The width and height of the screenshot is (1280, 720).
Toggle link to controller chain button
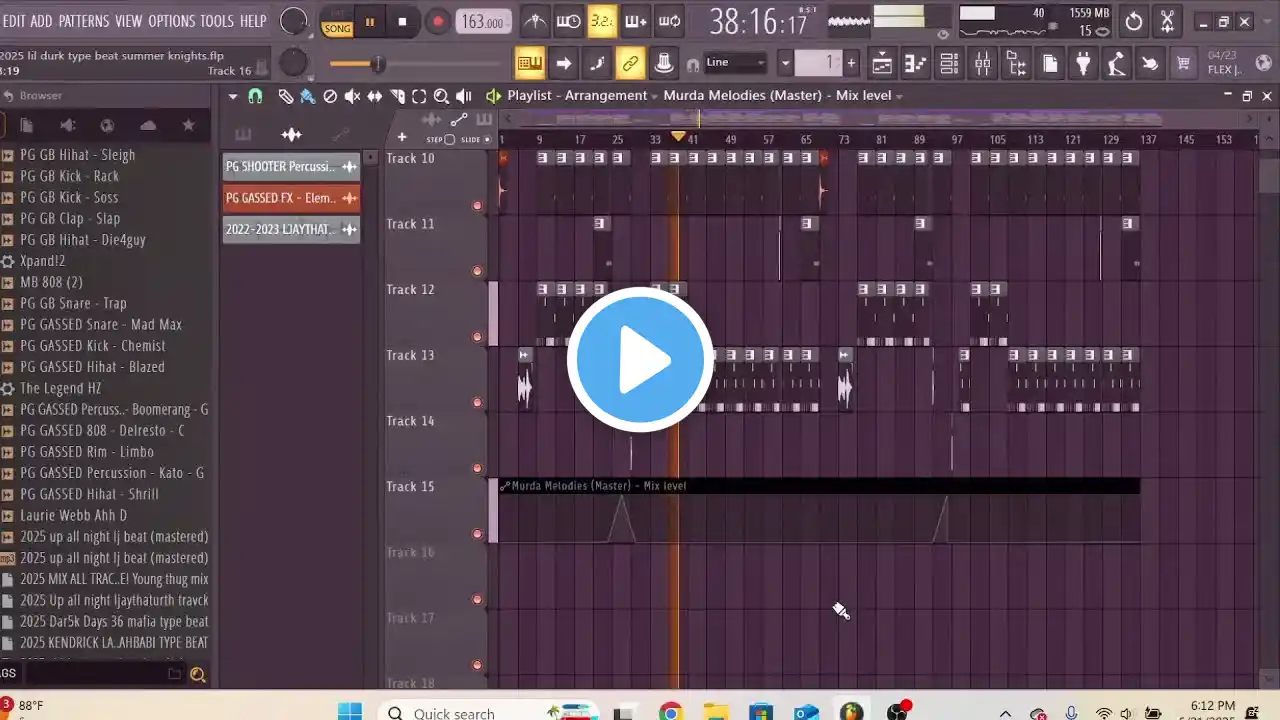(x=630, y=64)
